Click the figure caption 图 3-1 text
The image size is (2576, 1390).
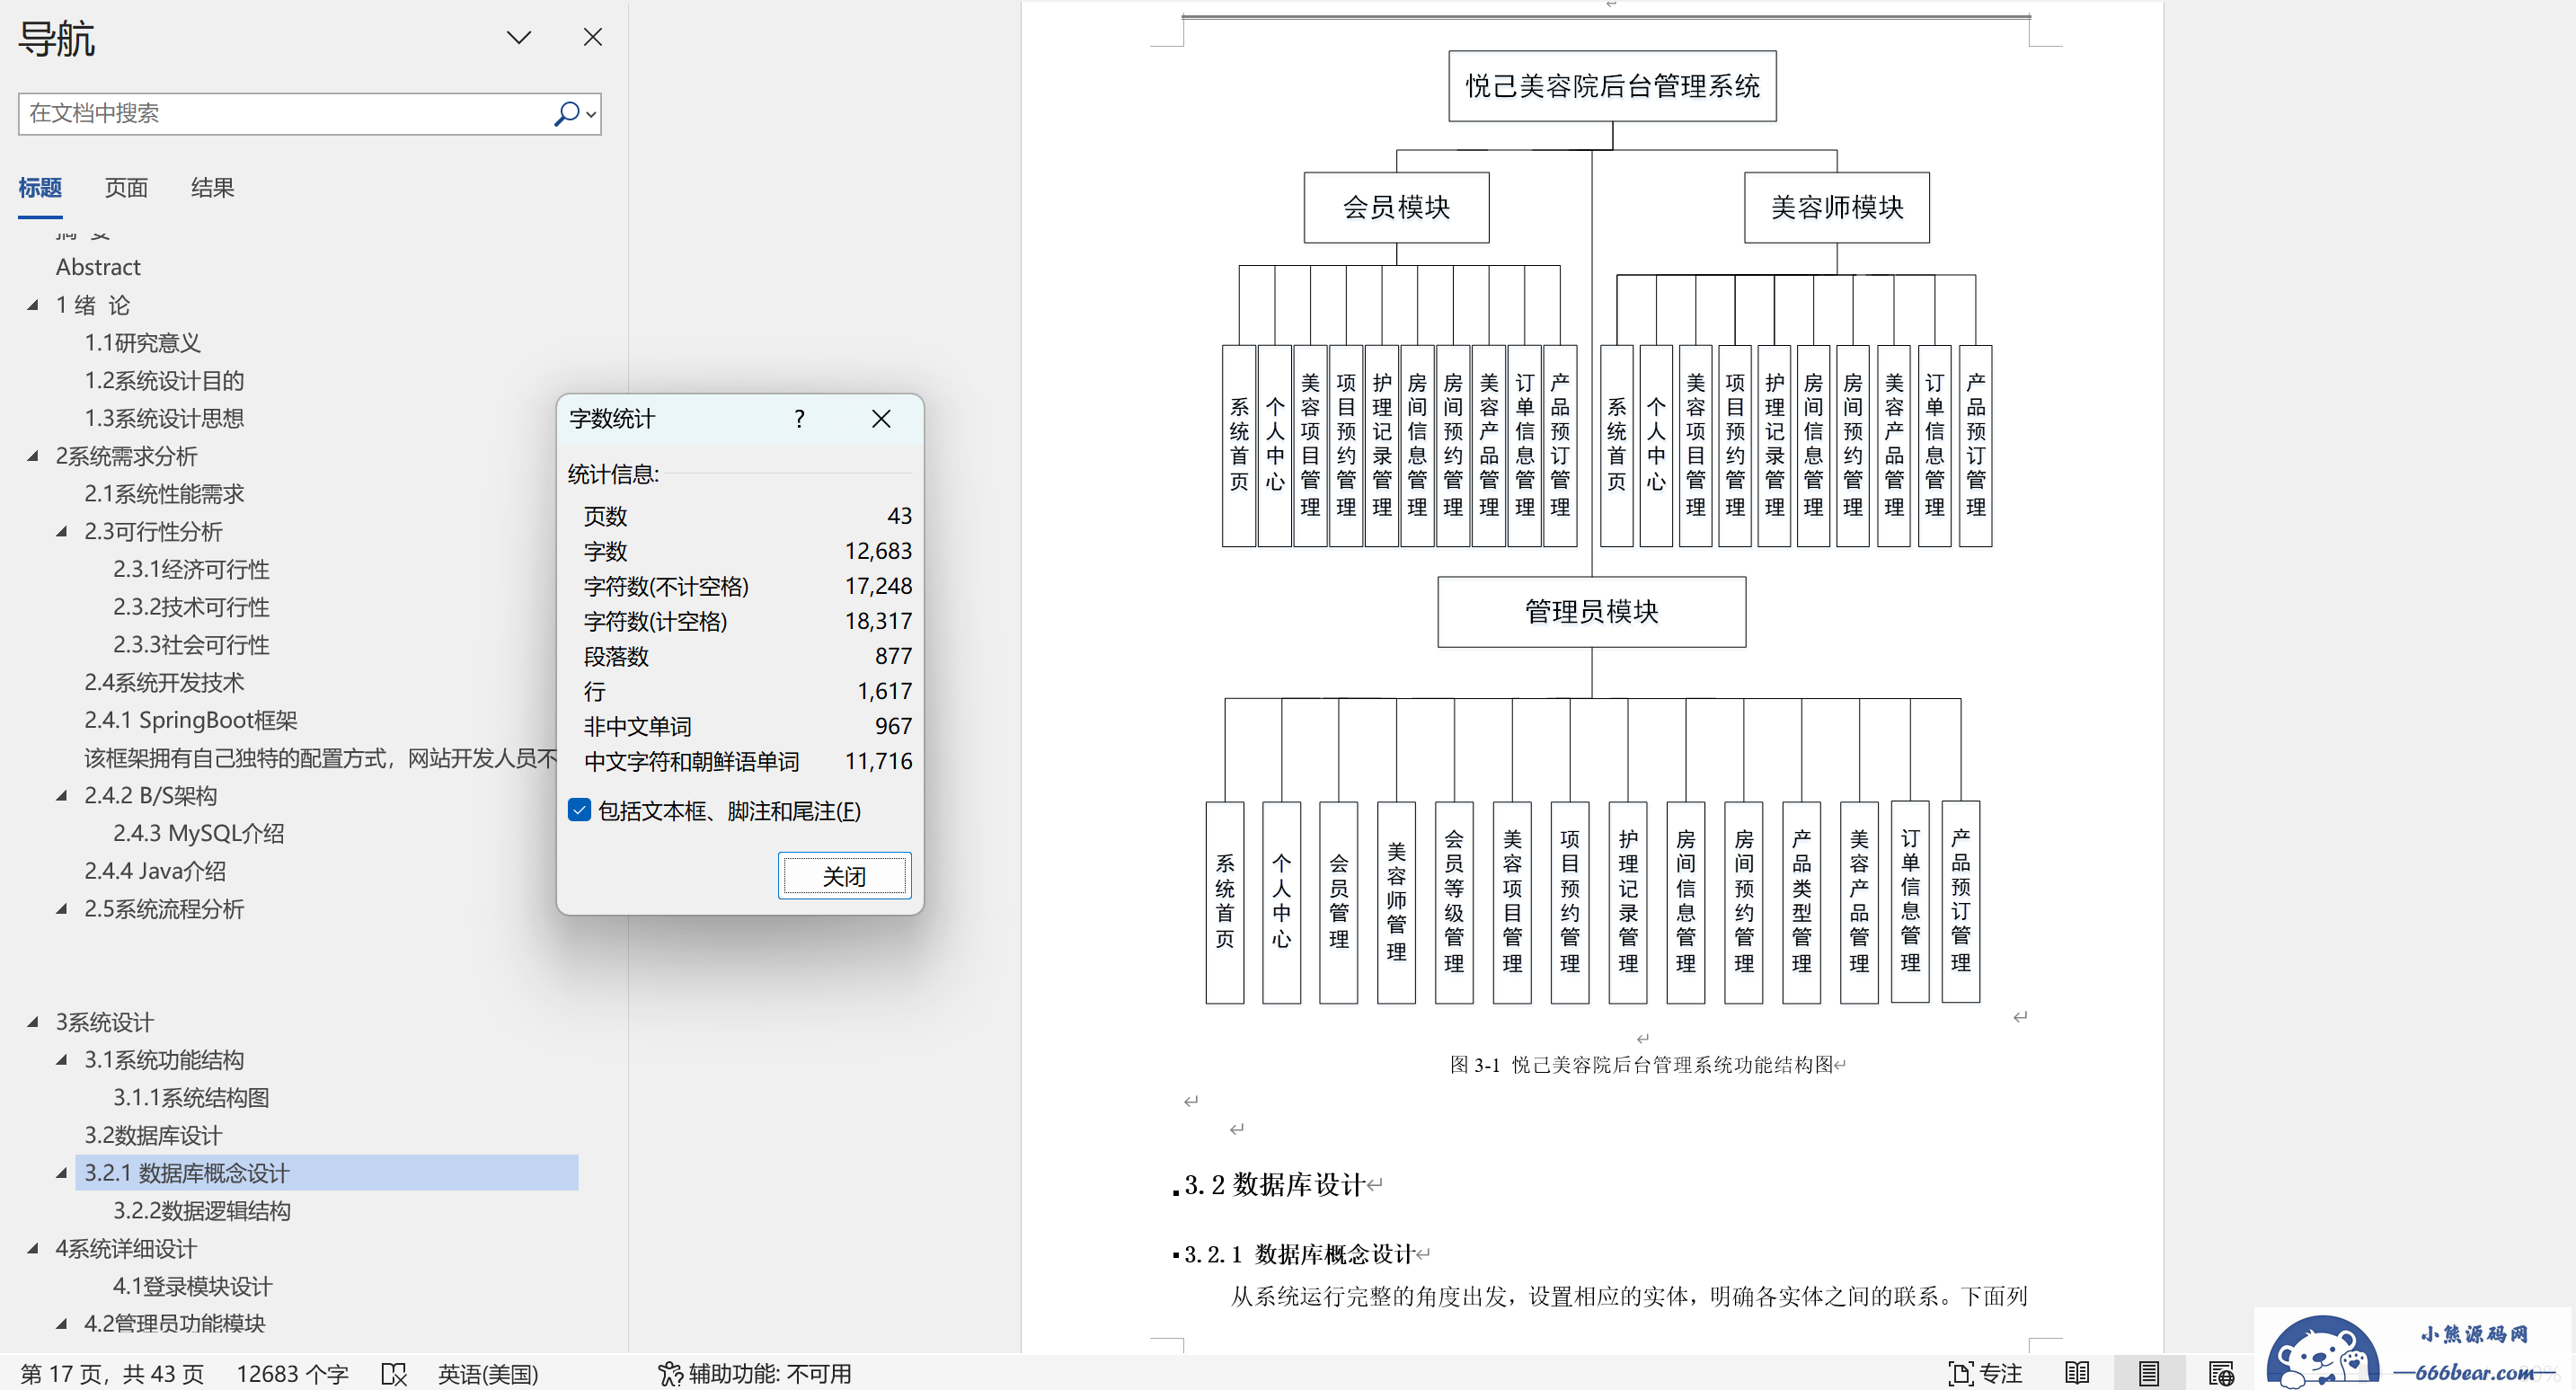(1641, 1064)
